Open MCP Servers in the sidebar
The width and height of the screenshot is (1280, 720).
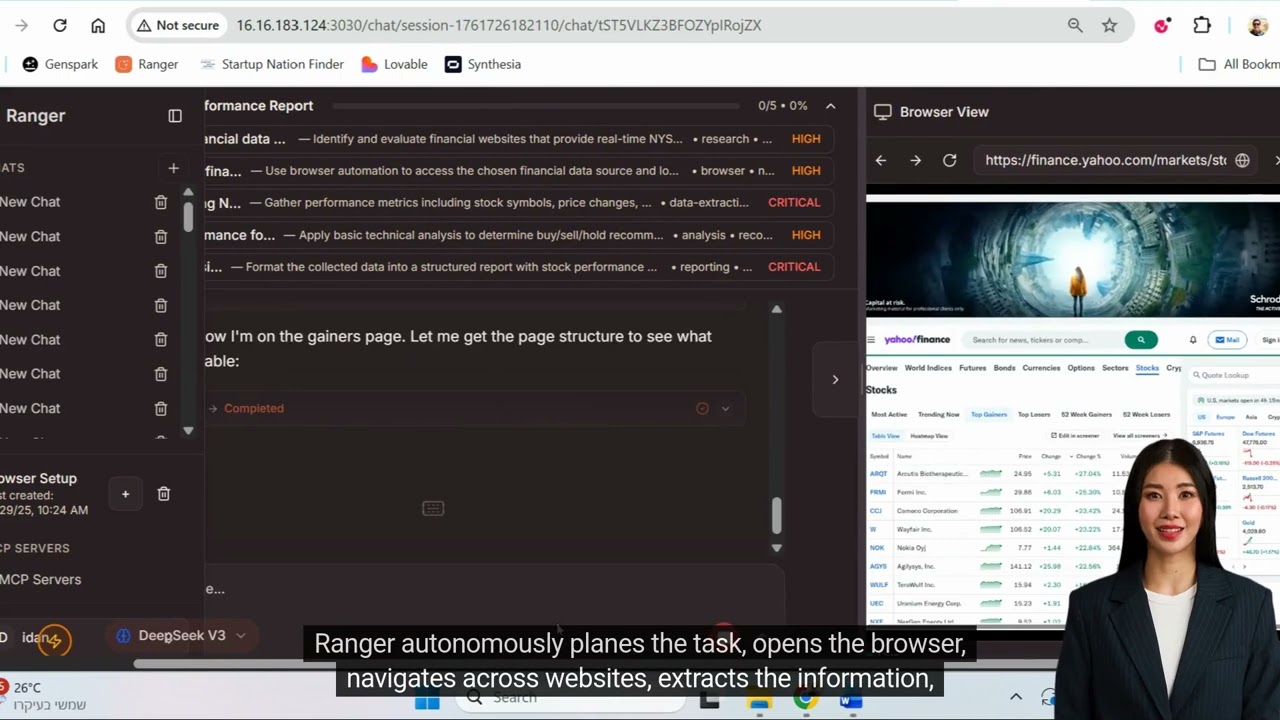pos(41,580)
